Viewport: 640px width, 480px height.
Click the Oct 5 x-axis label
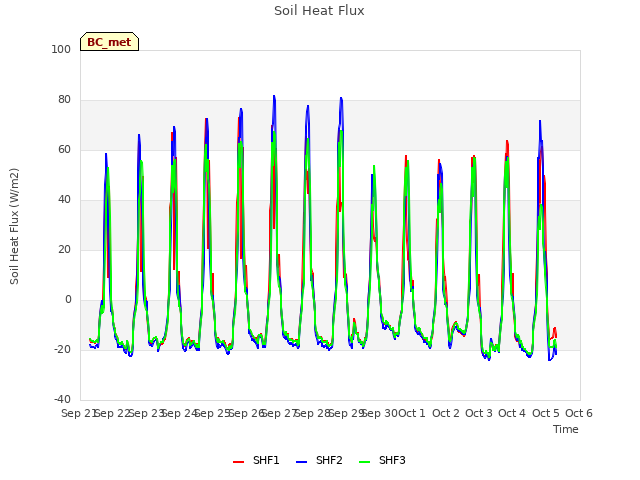coord(546,413)
